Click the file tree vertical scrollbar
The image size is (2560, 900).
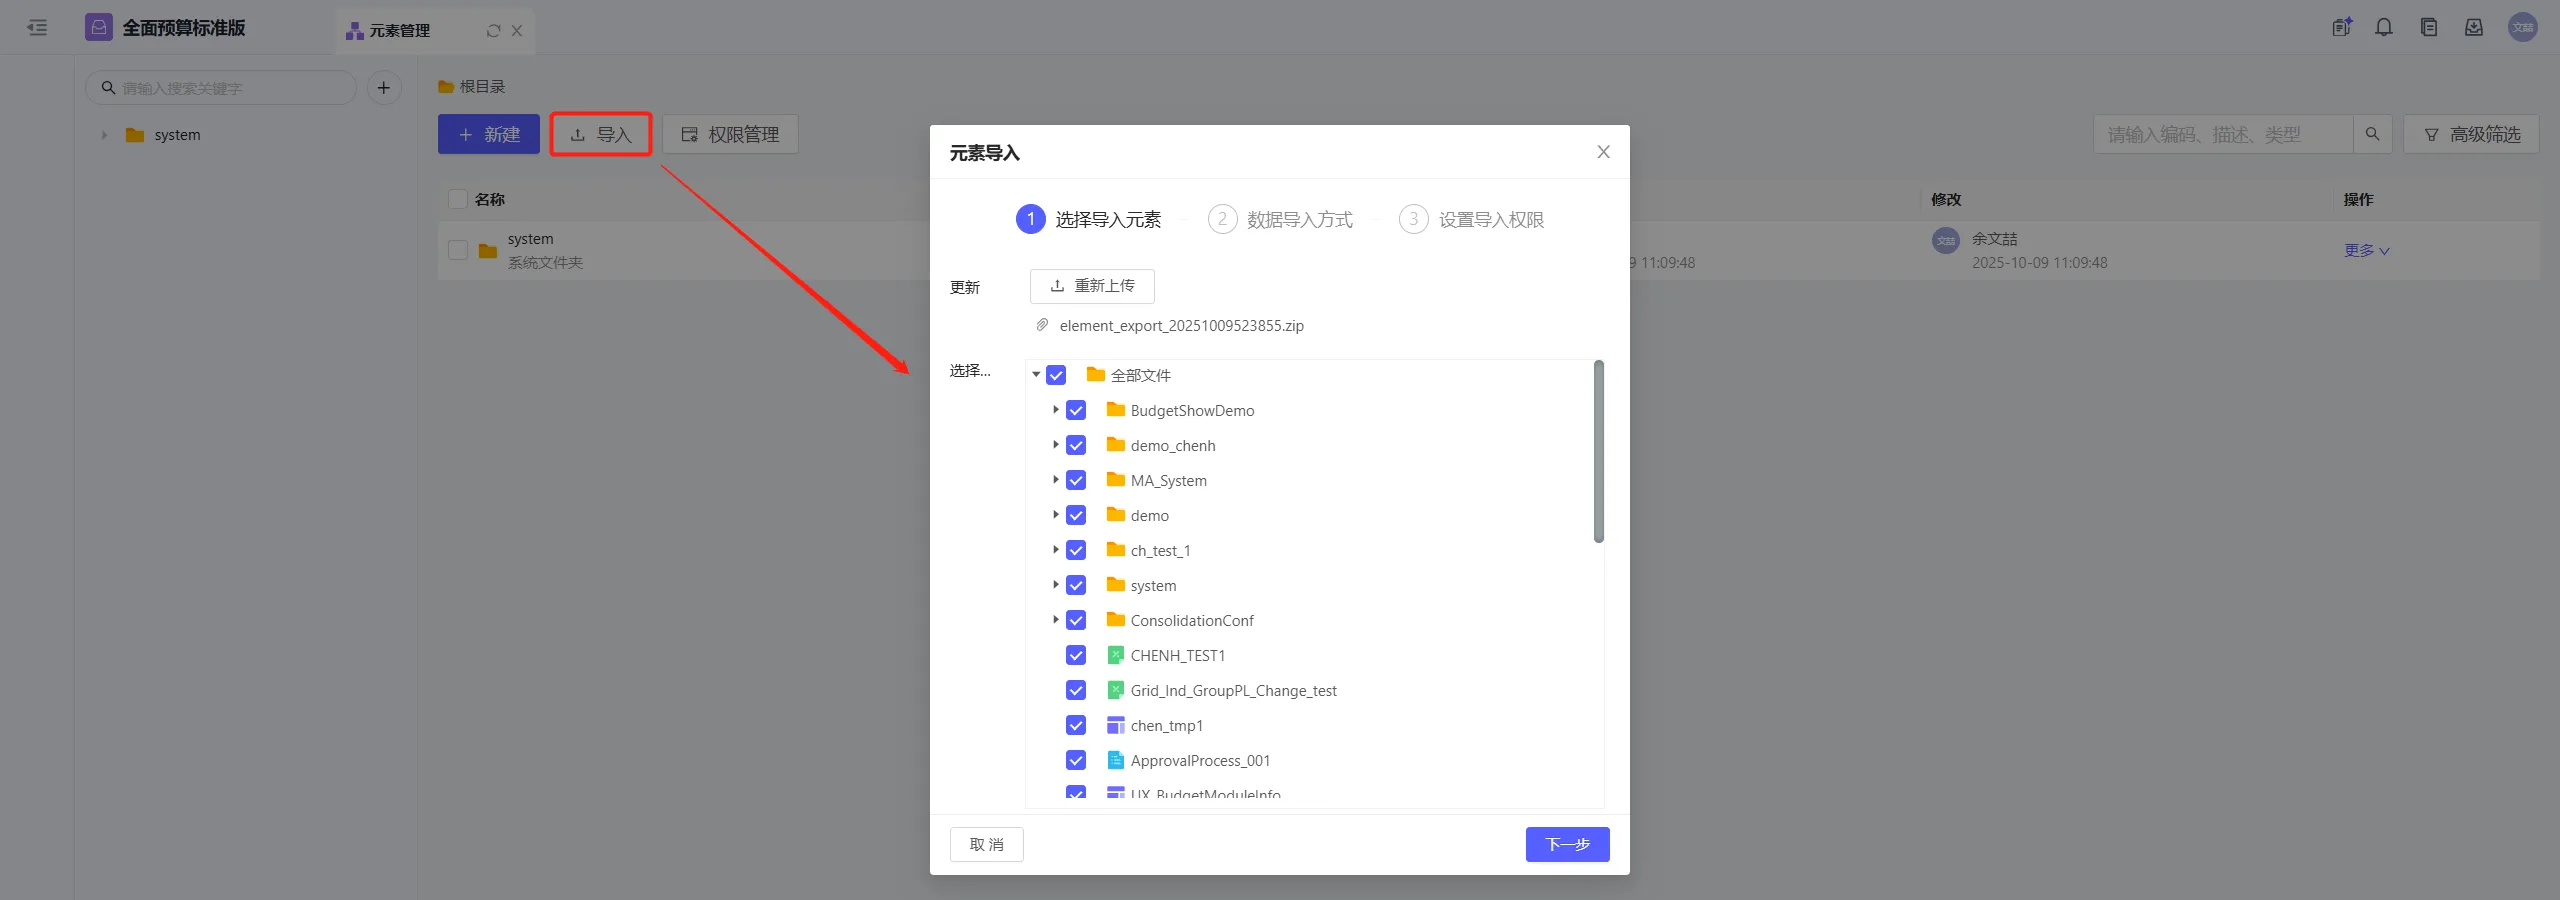click(1598, 452)
